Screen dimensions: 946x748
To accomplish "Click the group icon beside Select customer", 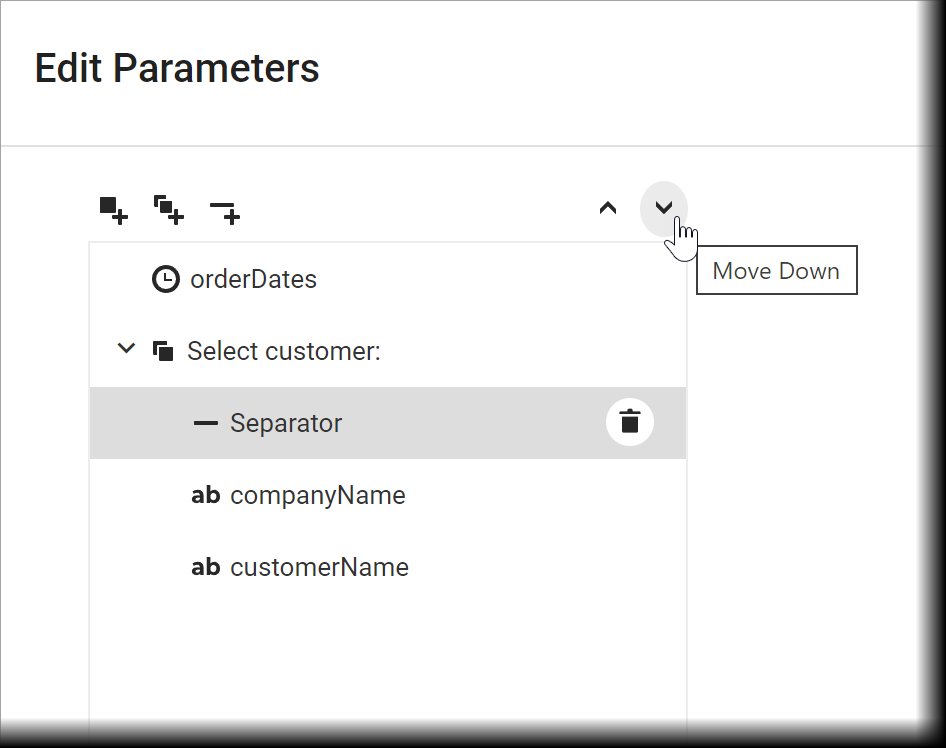I will coord(163,350).
